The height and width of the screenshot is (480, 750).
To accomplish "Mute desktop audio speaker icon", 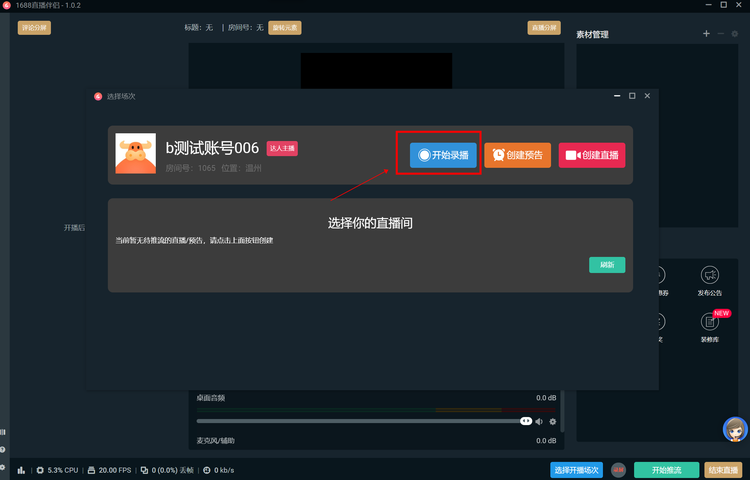I will coord(539,422).
